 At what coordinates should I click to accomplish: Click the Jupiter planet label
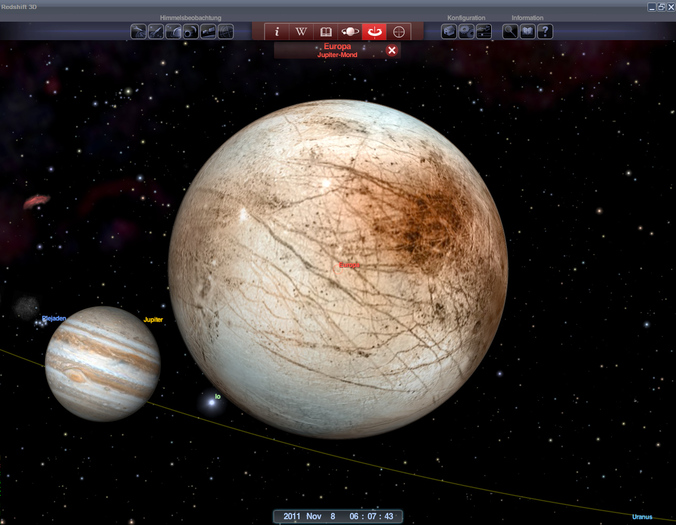click(153, 320)
